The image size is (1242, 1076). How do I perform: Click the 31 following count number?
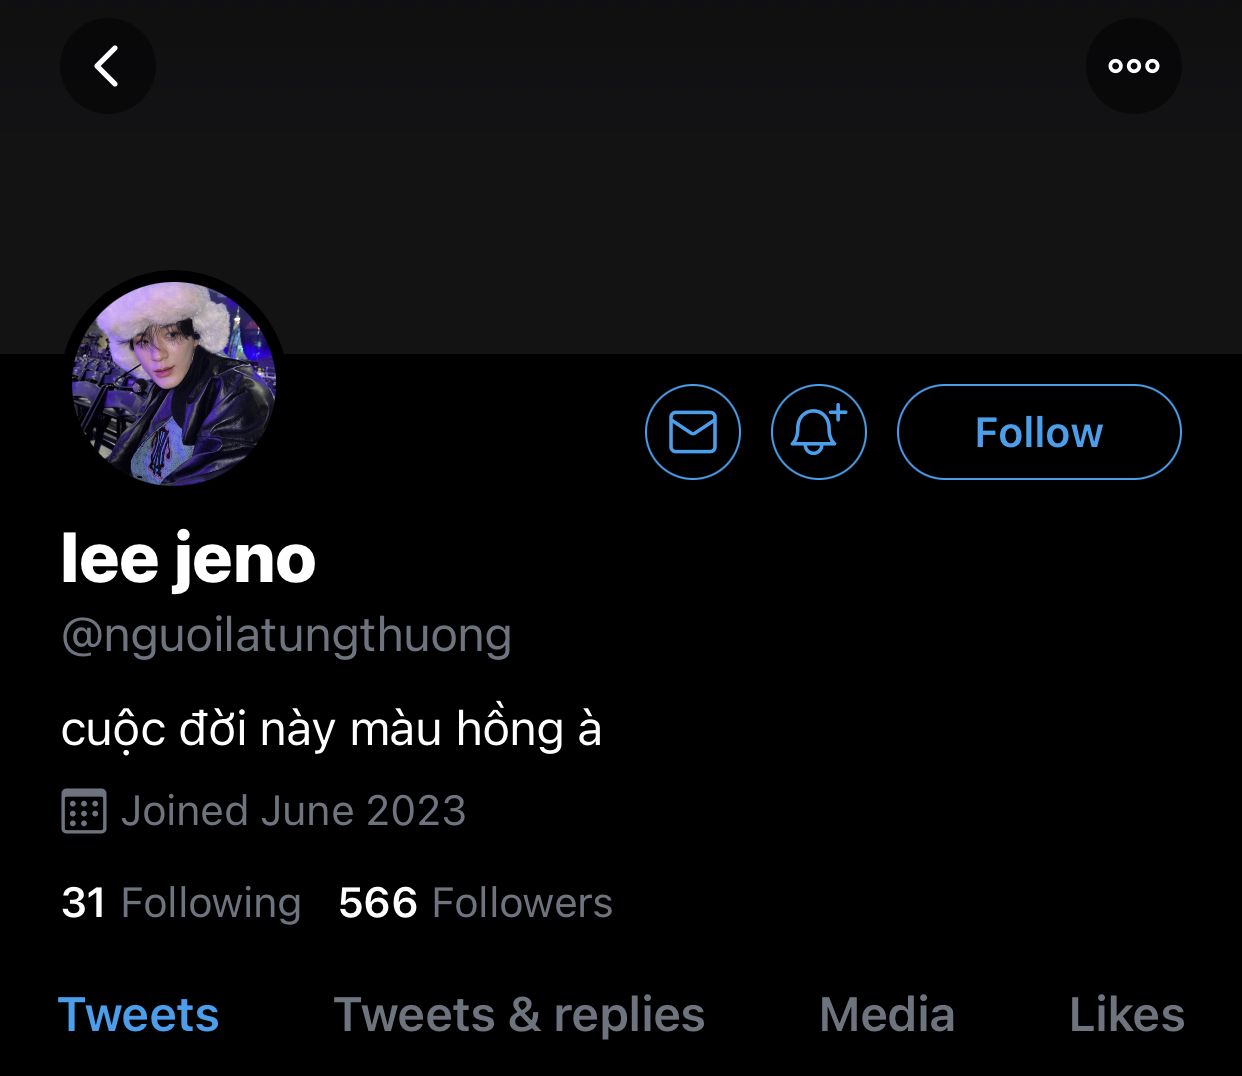84,903
